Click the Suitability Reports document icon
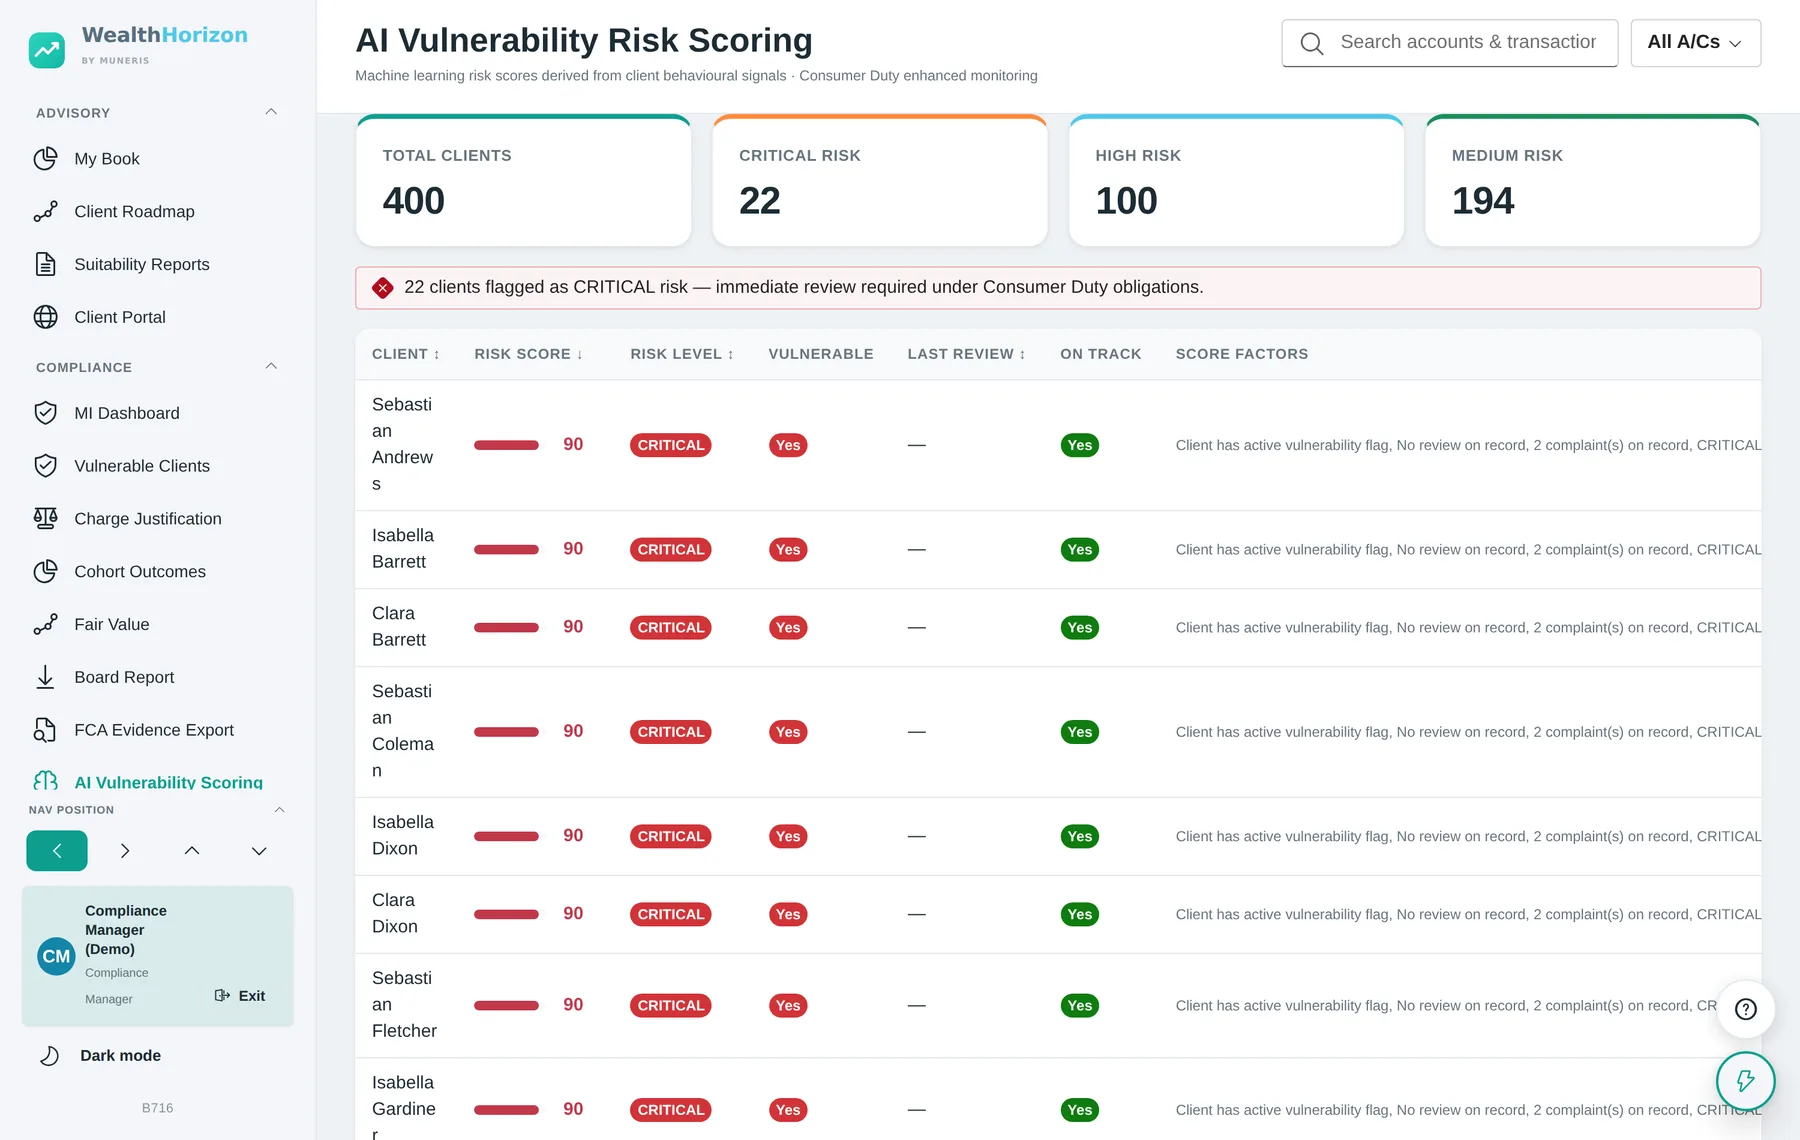 click(x=46, y=264)
